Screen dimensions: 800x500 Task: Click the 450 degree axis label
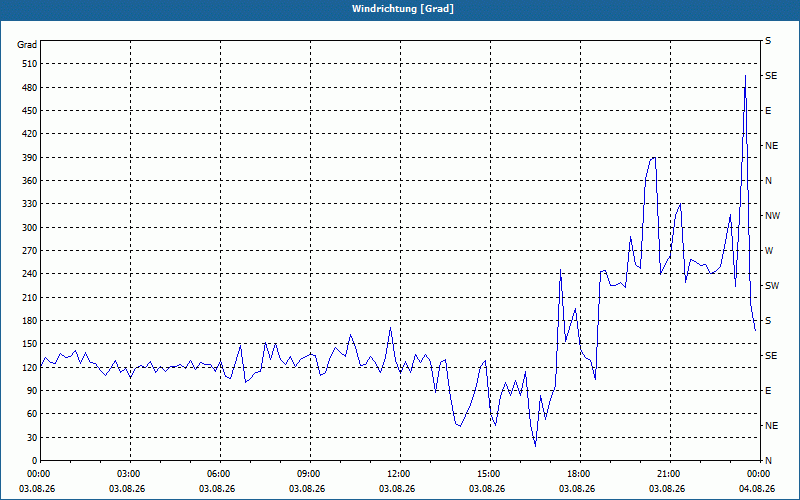coord(31,111)
